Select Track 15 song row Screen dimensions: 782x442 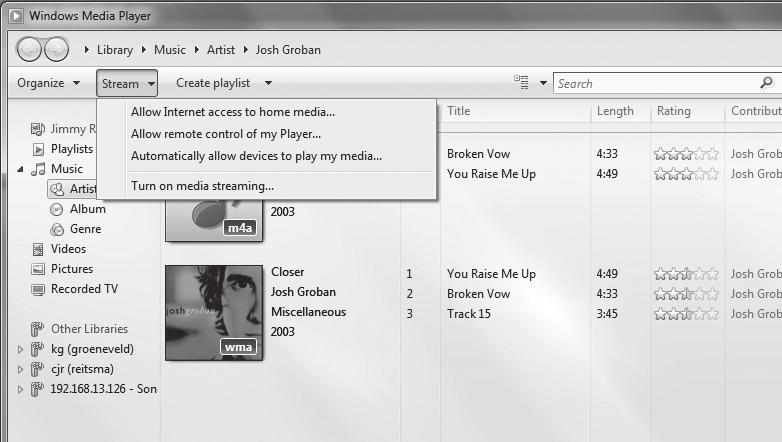point(469,314)
